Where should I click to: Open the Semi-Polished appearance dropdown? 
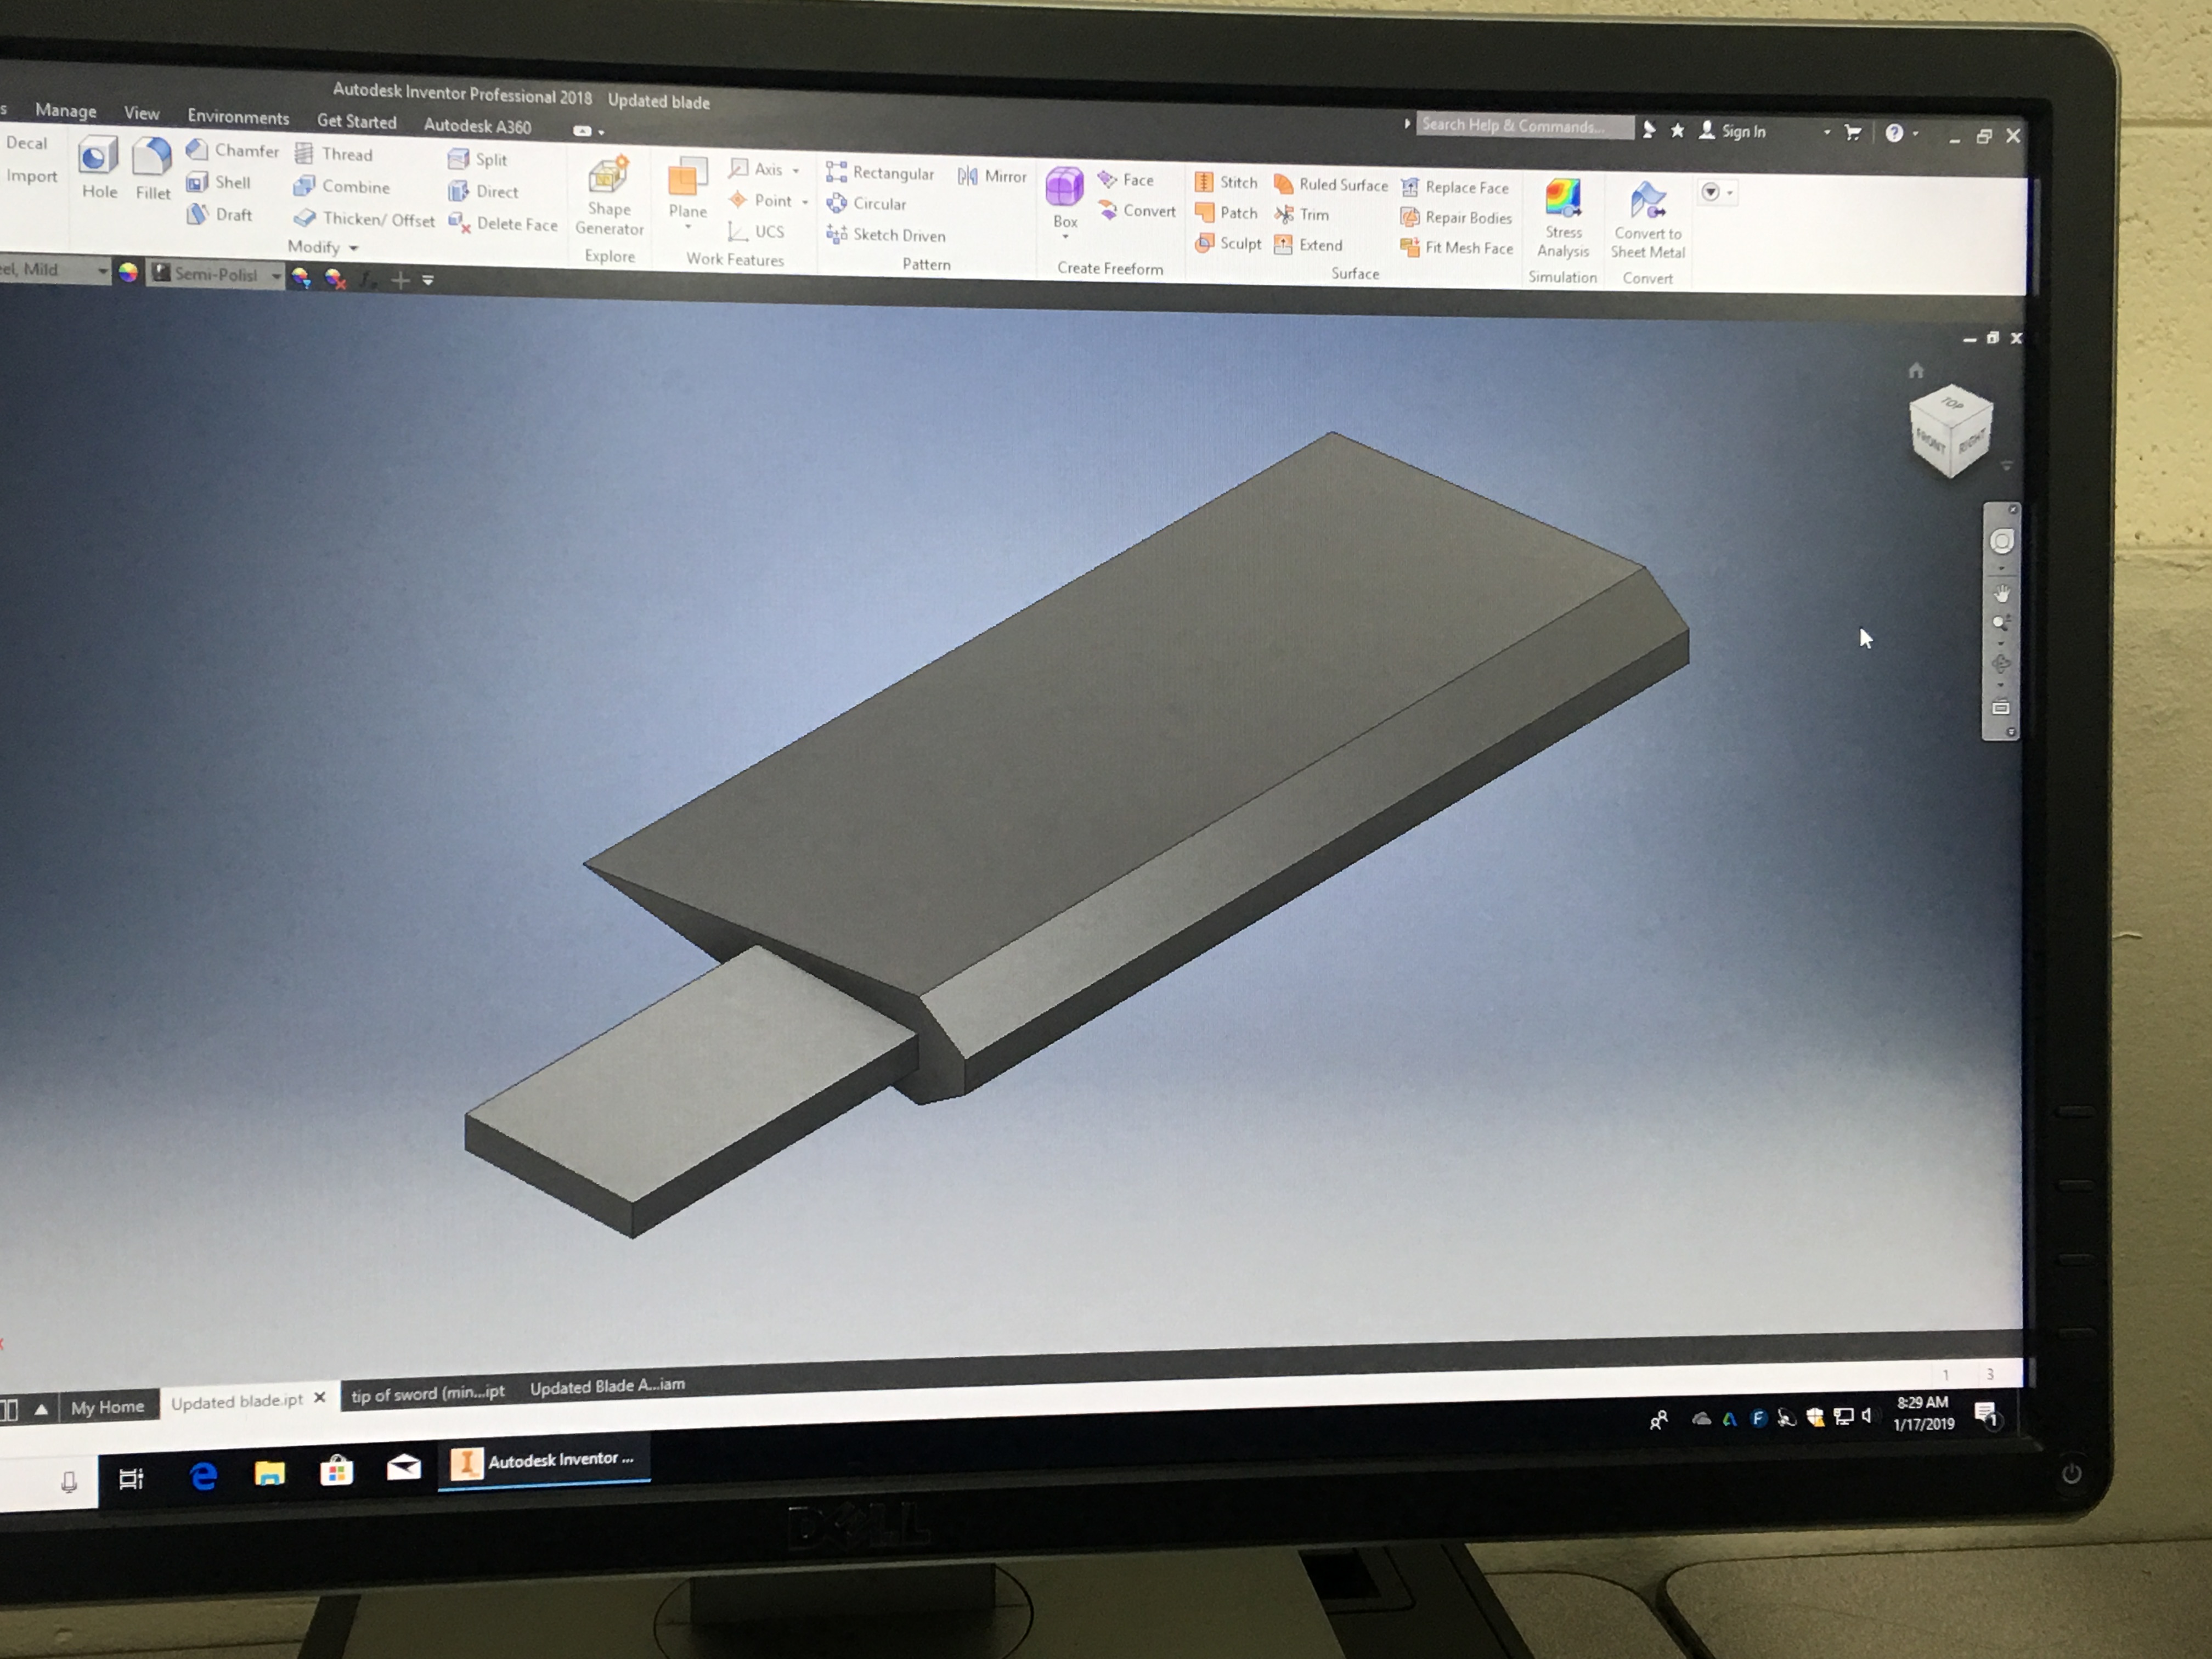click(x=275, y=275)
